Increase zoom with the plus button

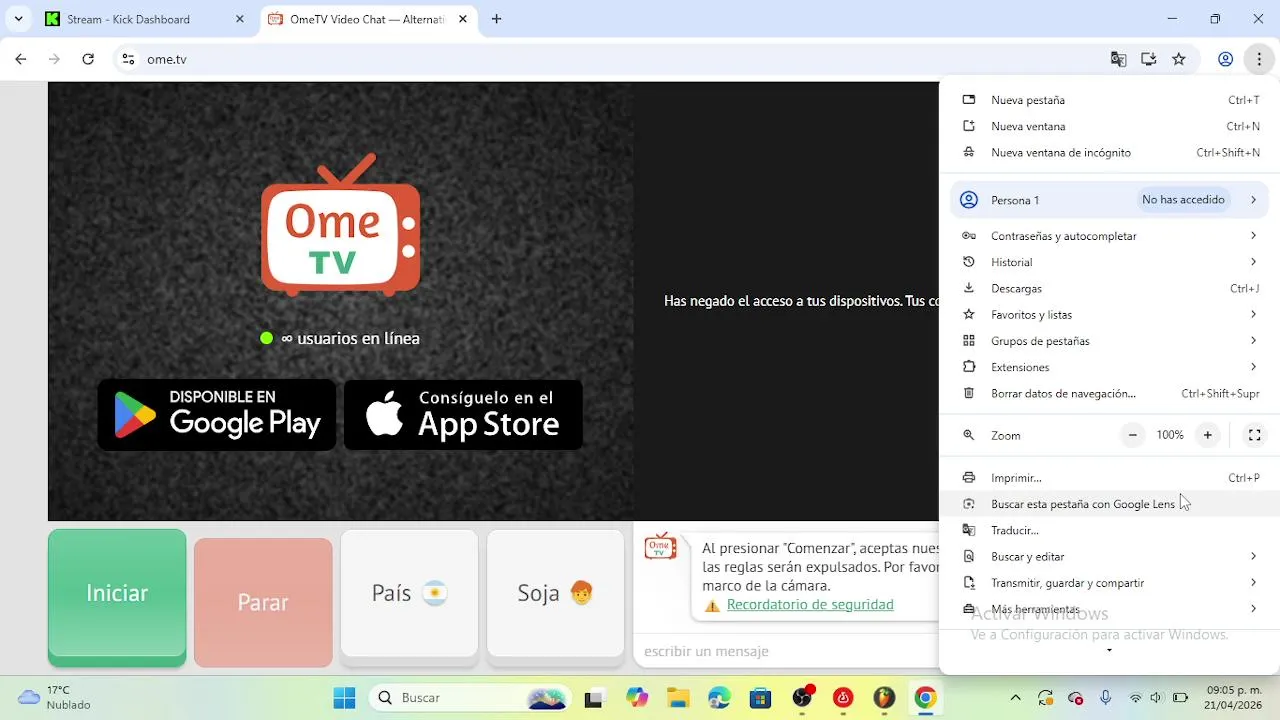(x=1208, y=435)
